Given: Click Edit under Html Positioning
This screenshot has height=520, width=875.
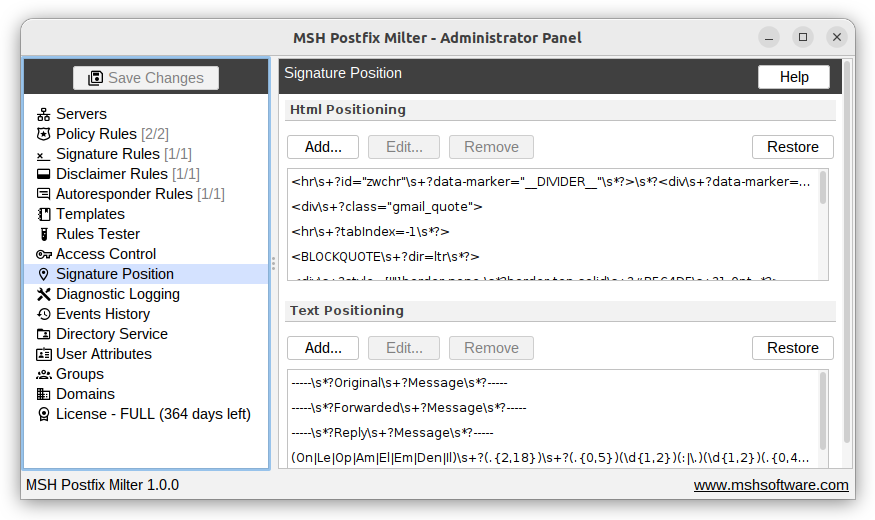Looking at the screenshot, I should pyautogui.click(x=404, y=147).
